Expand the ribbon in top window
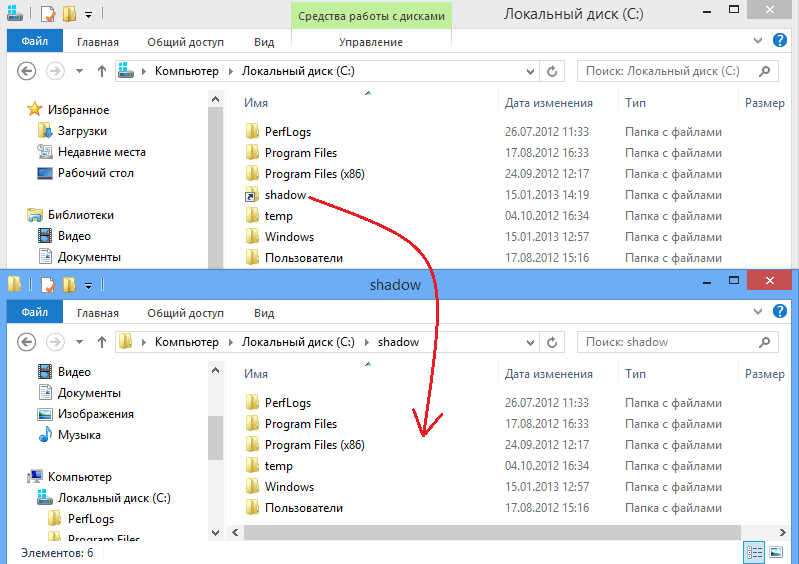This screenshot has height=564, width=799. (758, 41)
